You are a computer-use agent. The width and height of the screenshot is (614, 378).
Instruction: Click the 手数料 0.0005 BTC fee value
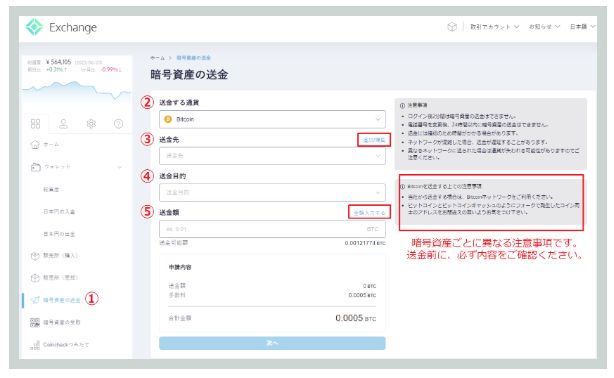[362, 295]
